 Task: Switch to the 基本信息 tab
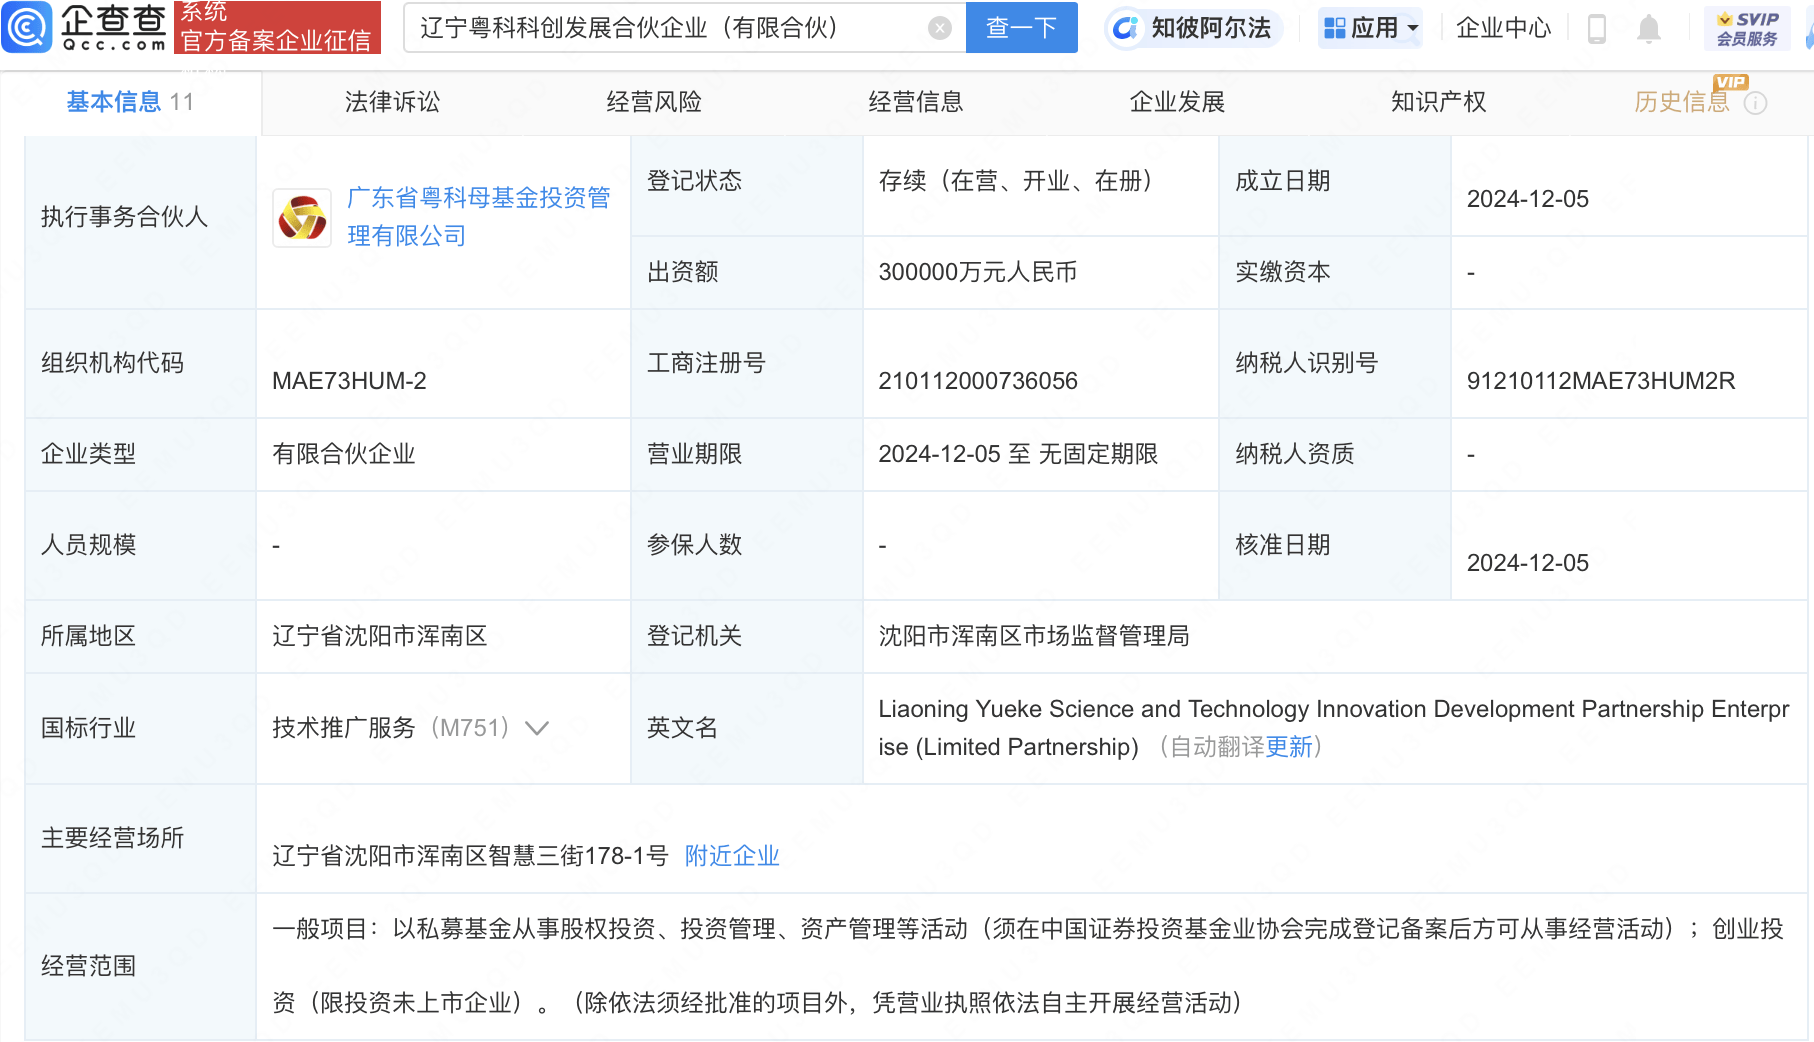point(130,102)
